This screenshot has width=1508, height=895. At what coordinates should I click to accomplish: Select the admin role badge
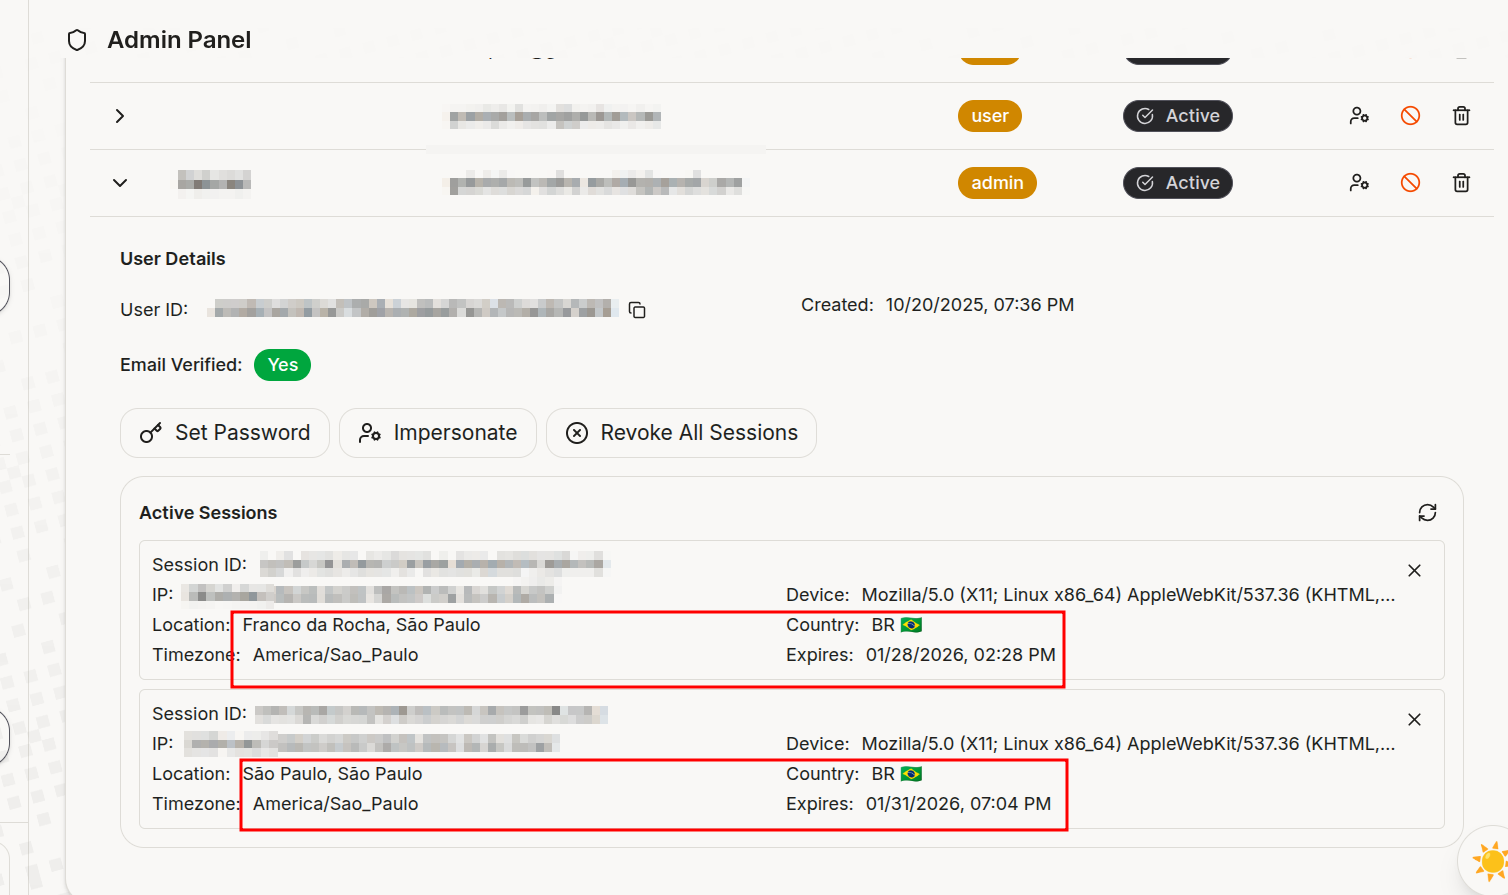tap(997, 183)
